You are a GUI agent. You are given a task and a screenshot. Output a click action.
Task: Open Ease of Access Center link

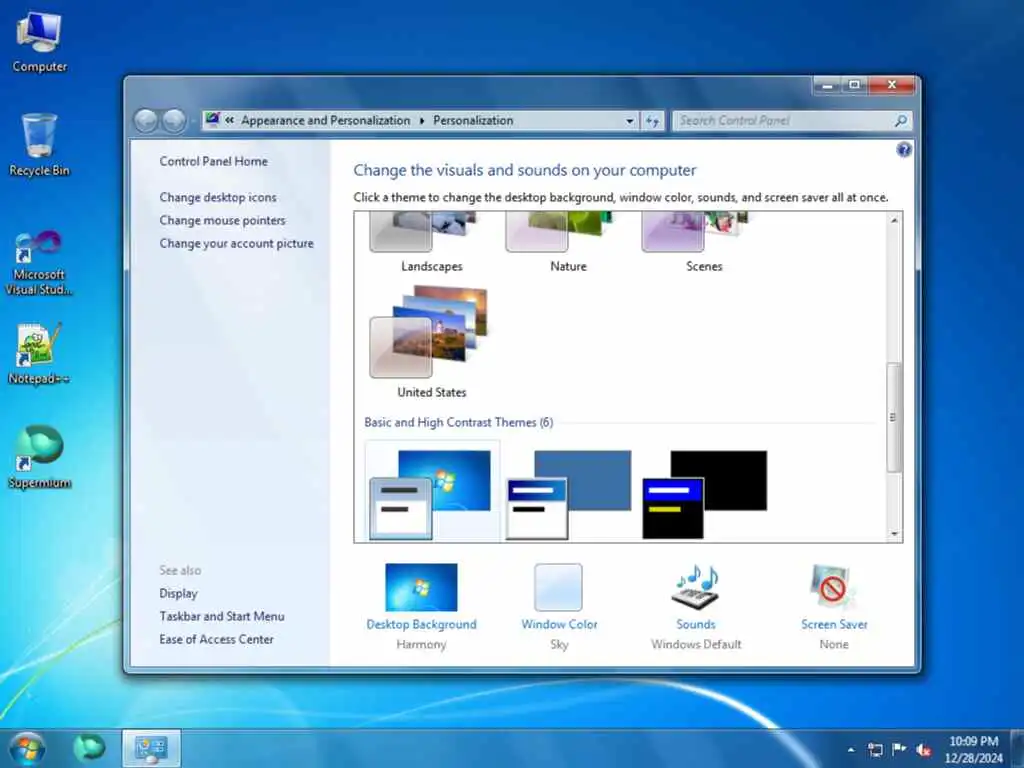click(x=216, y=639)
